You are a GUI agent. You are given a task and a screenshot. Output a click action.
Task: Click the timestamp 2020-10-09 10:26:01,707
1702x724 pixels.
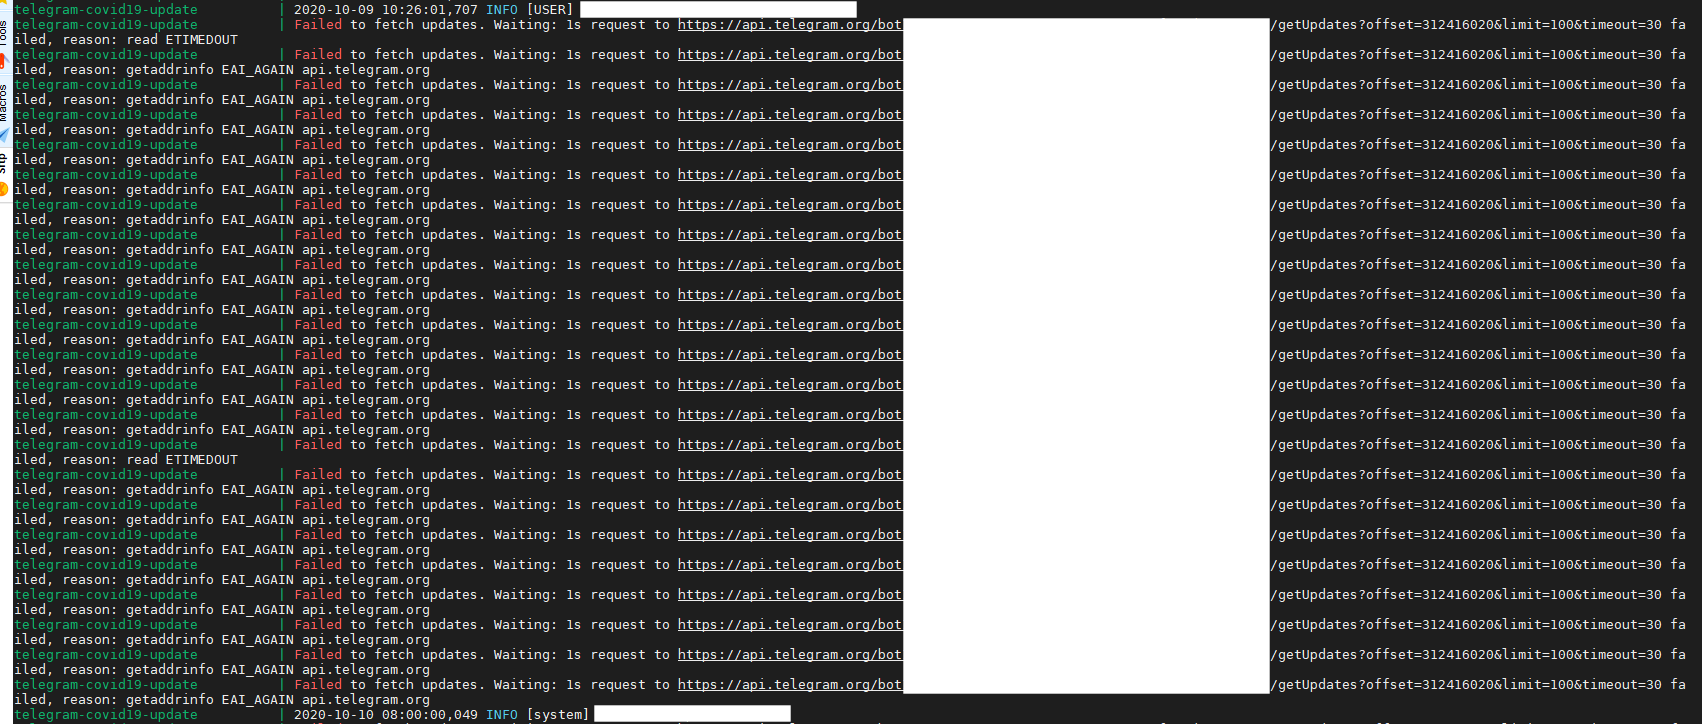click(x=386, y=9)
